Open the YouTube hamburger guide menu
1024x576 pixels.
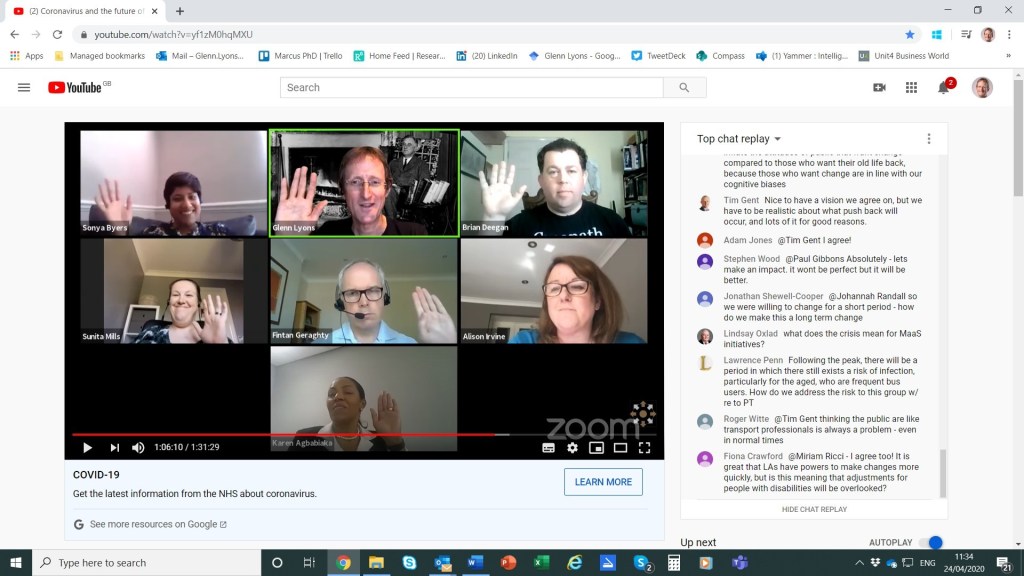coord(24,88)
